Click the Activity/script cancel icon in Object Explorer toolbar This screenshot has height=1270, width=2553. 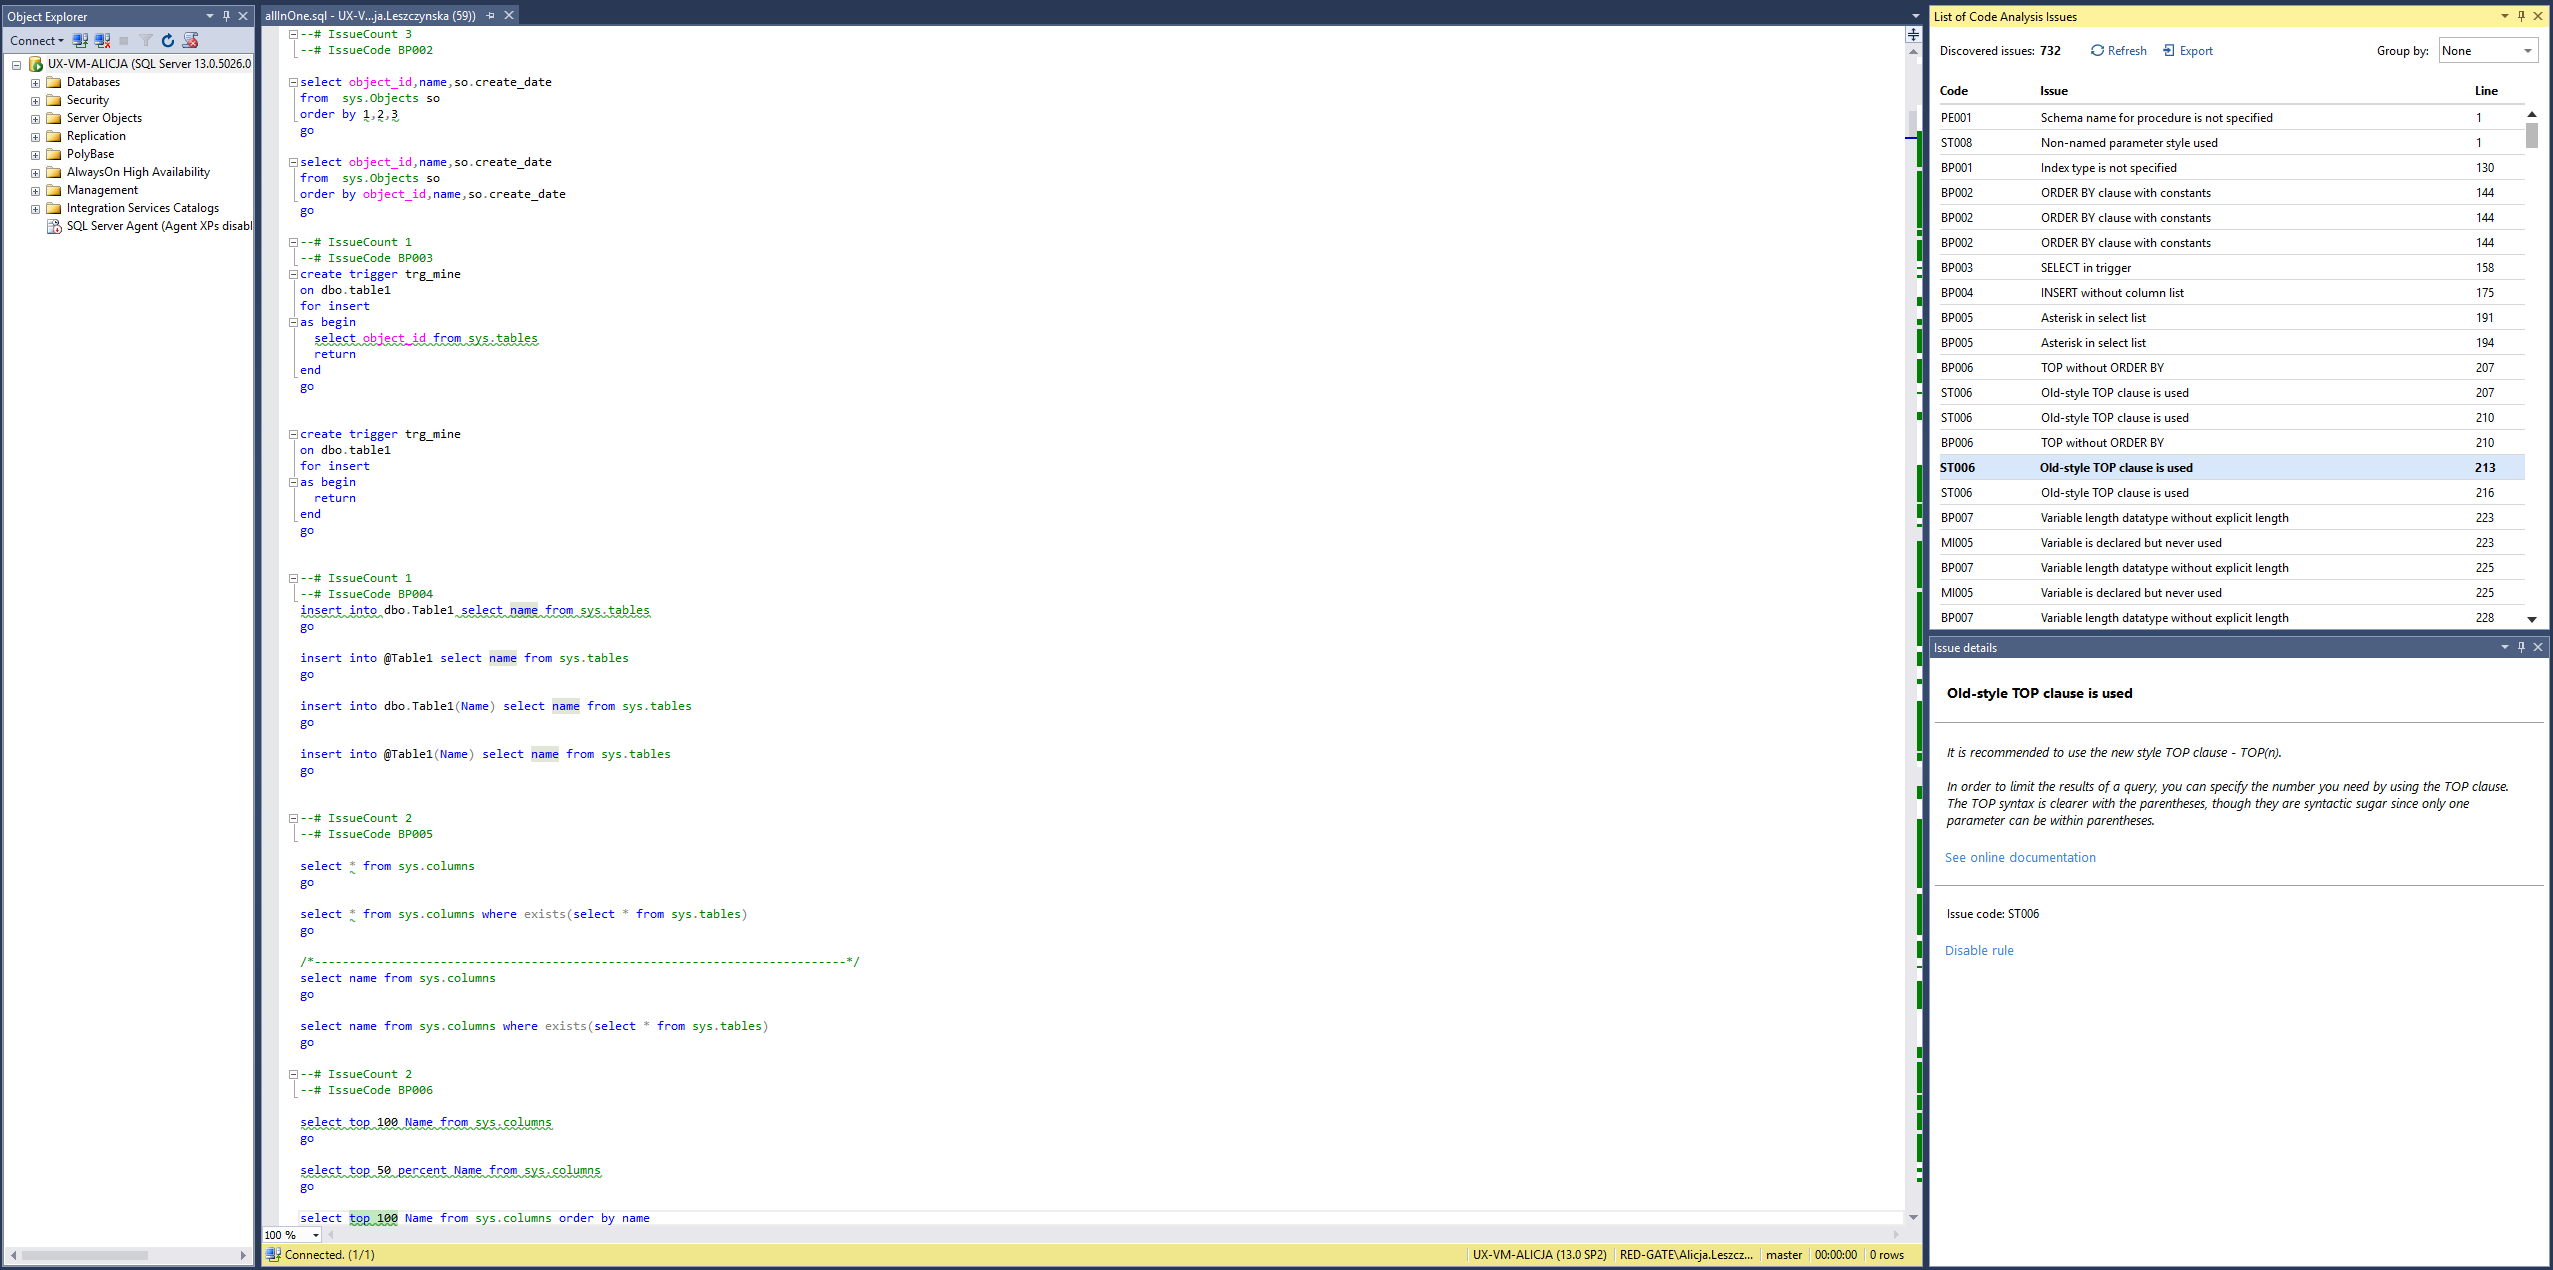[x=190, y=41]
